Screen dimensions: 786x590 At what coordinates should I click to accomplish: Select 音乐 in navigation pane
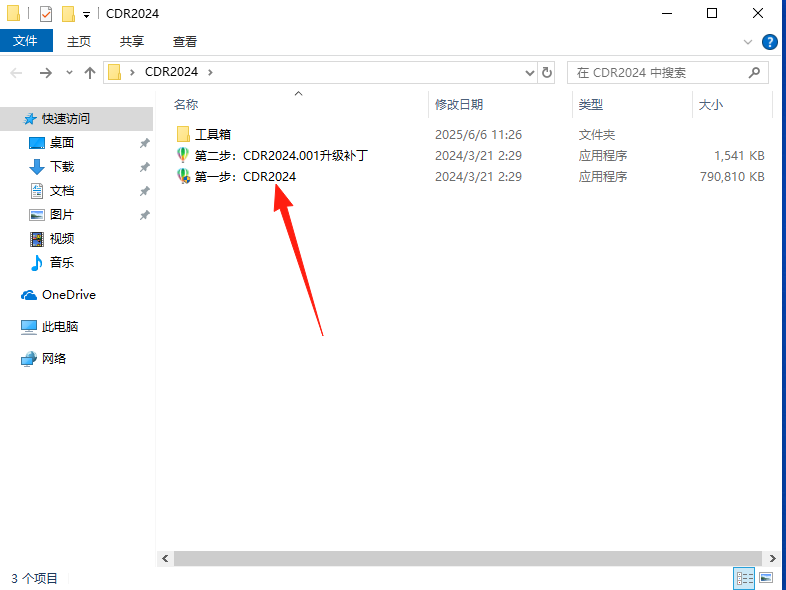coord(62,263)
